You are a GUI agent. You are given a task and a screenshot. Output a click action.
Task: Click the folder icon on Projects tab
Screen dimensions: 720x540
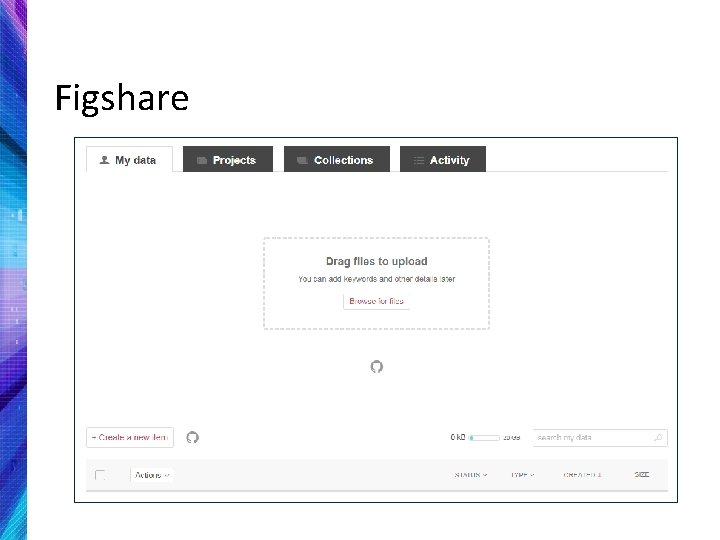click(202, 160)
